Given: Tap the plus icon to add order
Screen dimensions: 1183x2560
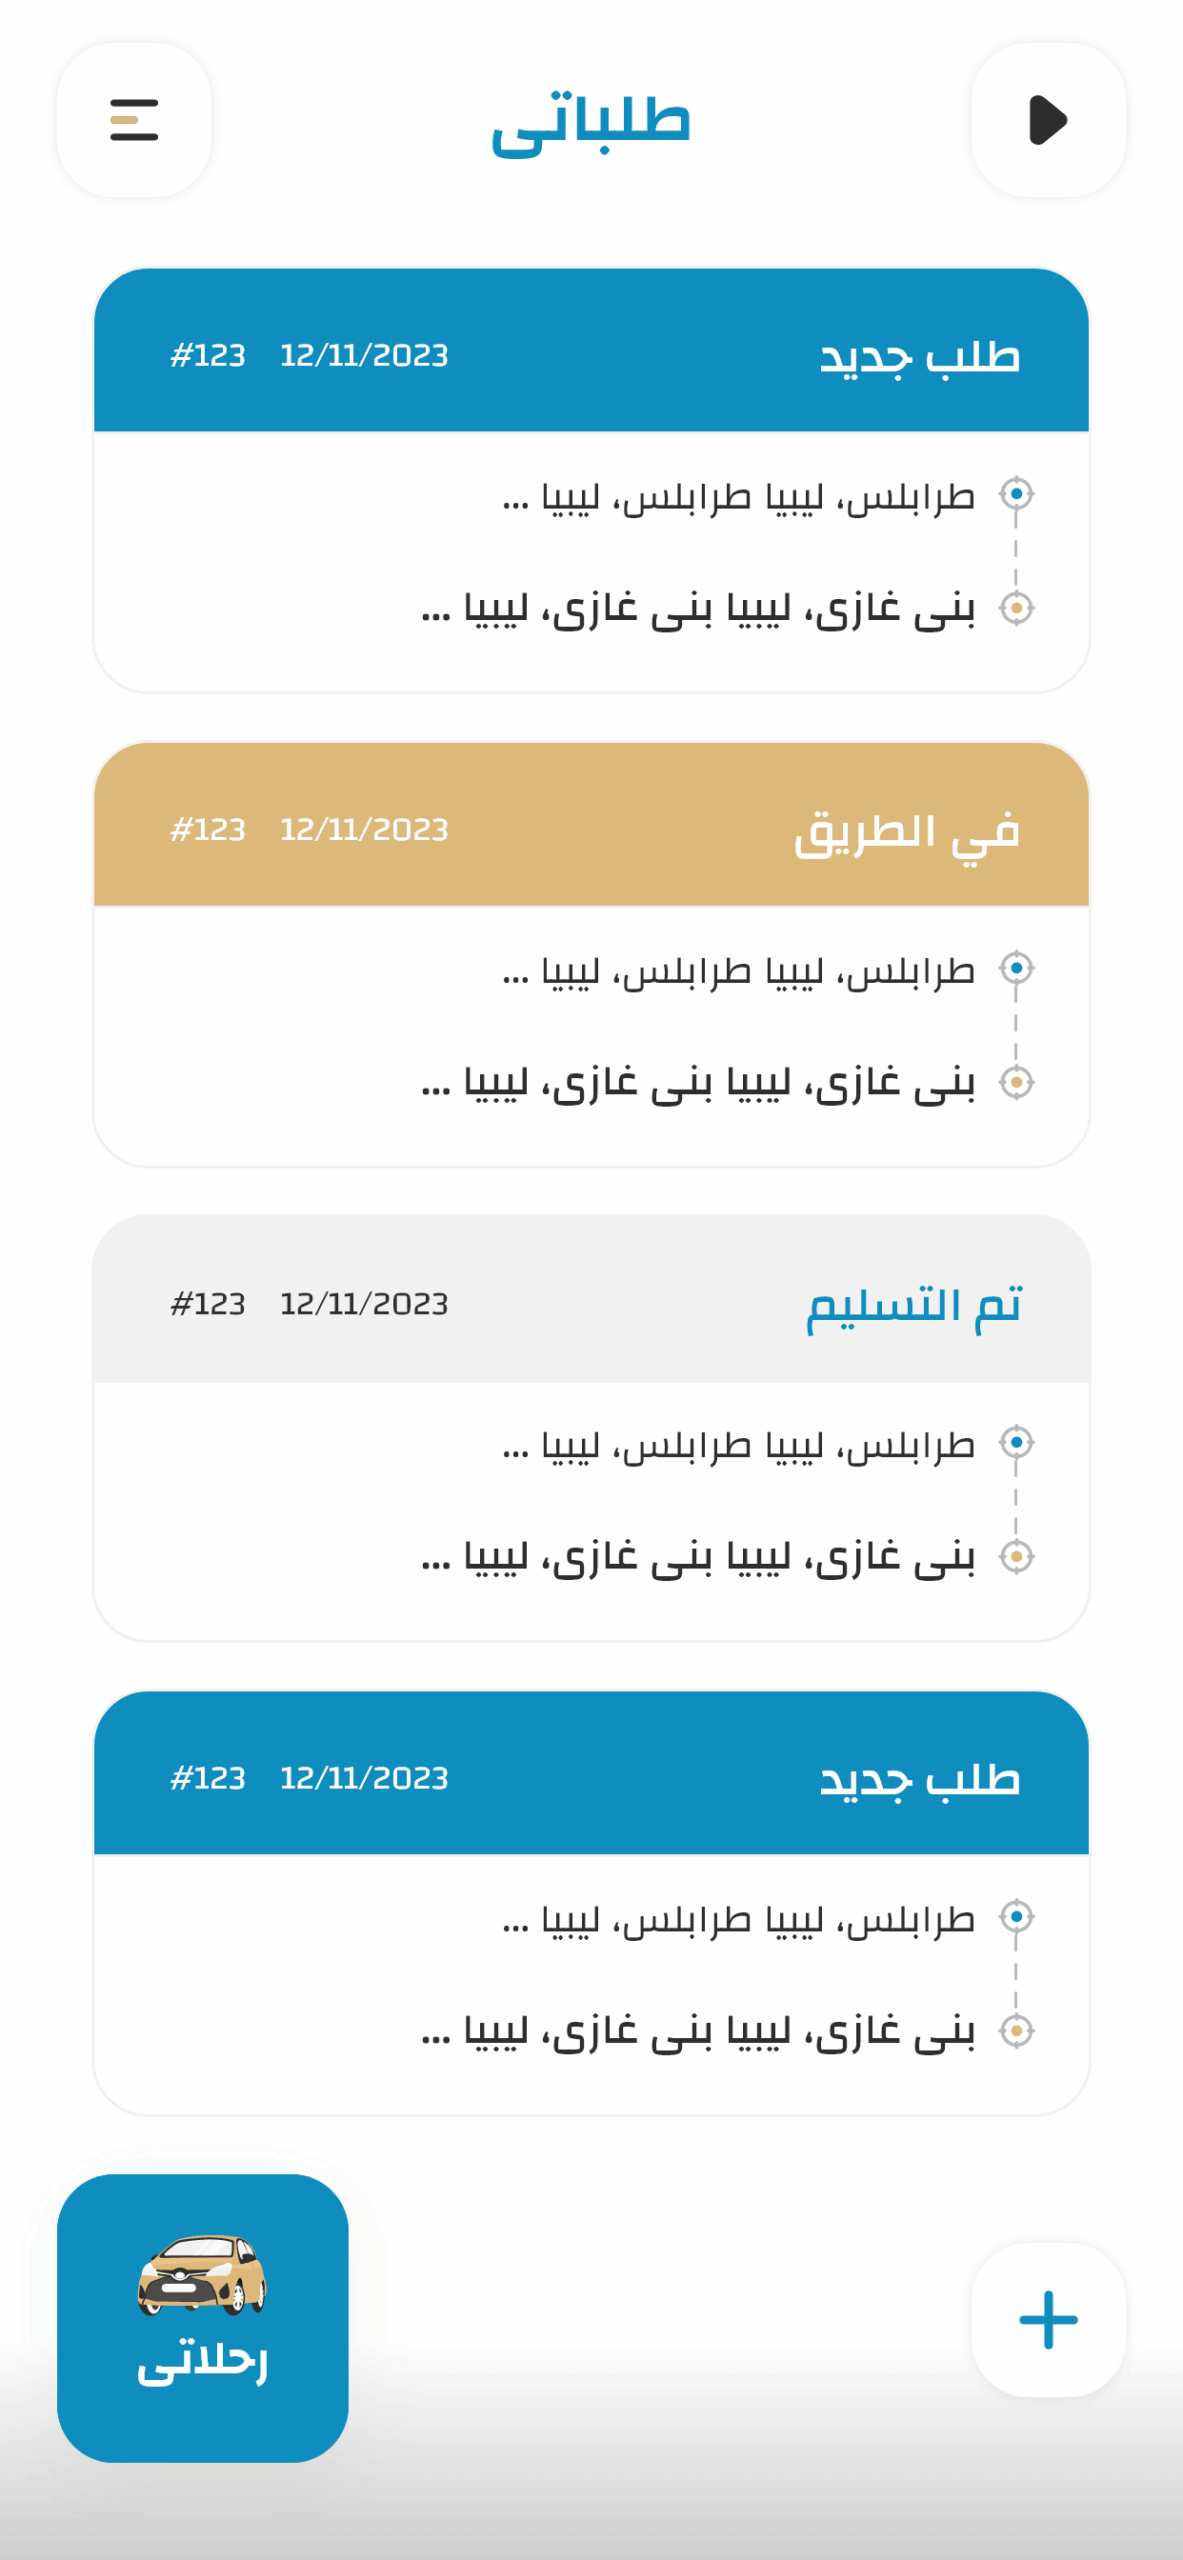Looking at the screenshot, I should pos(1048,2319).
